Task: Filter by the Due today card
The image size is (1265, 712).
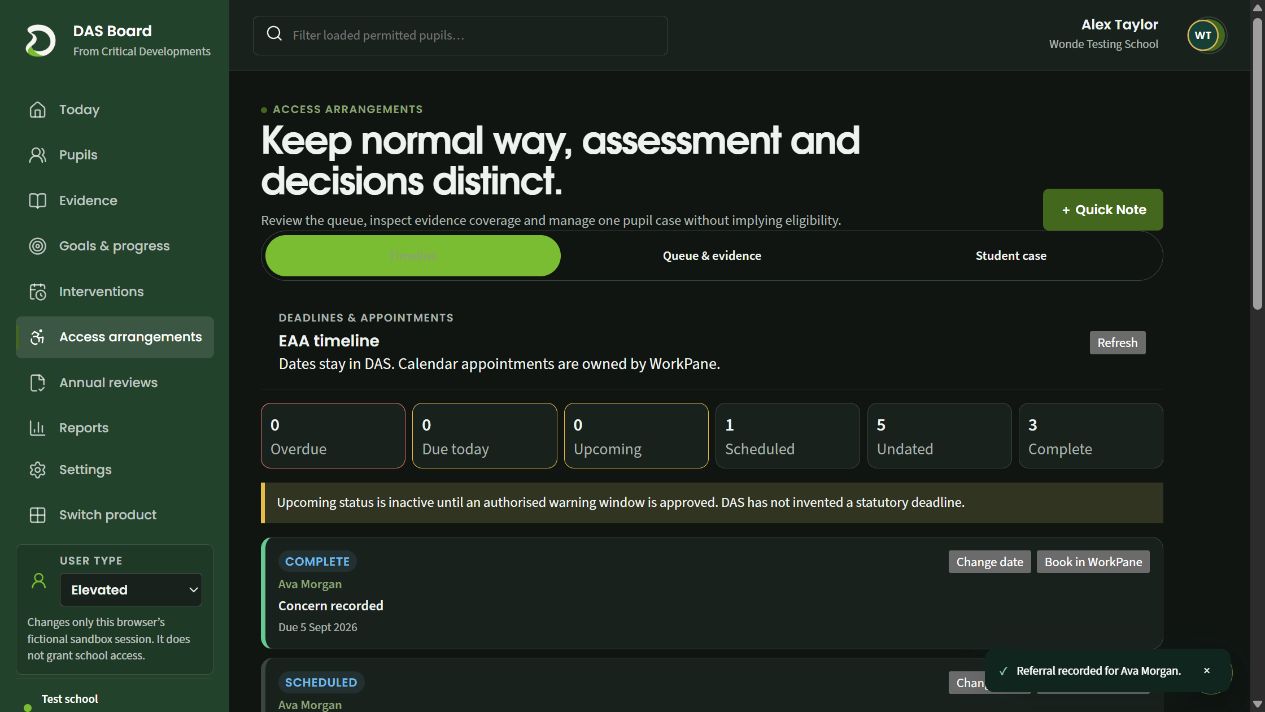Action: (485, 436)
